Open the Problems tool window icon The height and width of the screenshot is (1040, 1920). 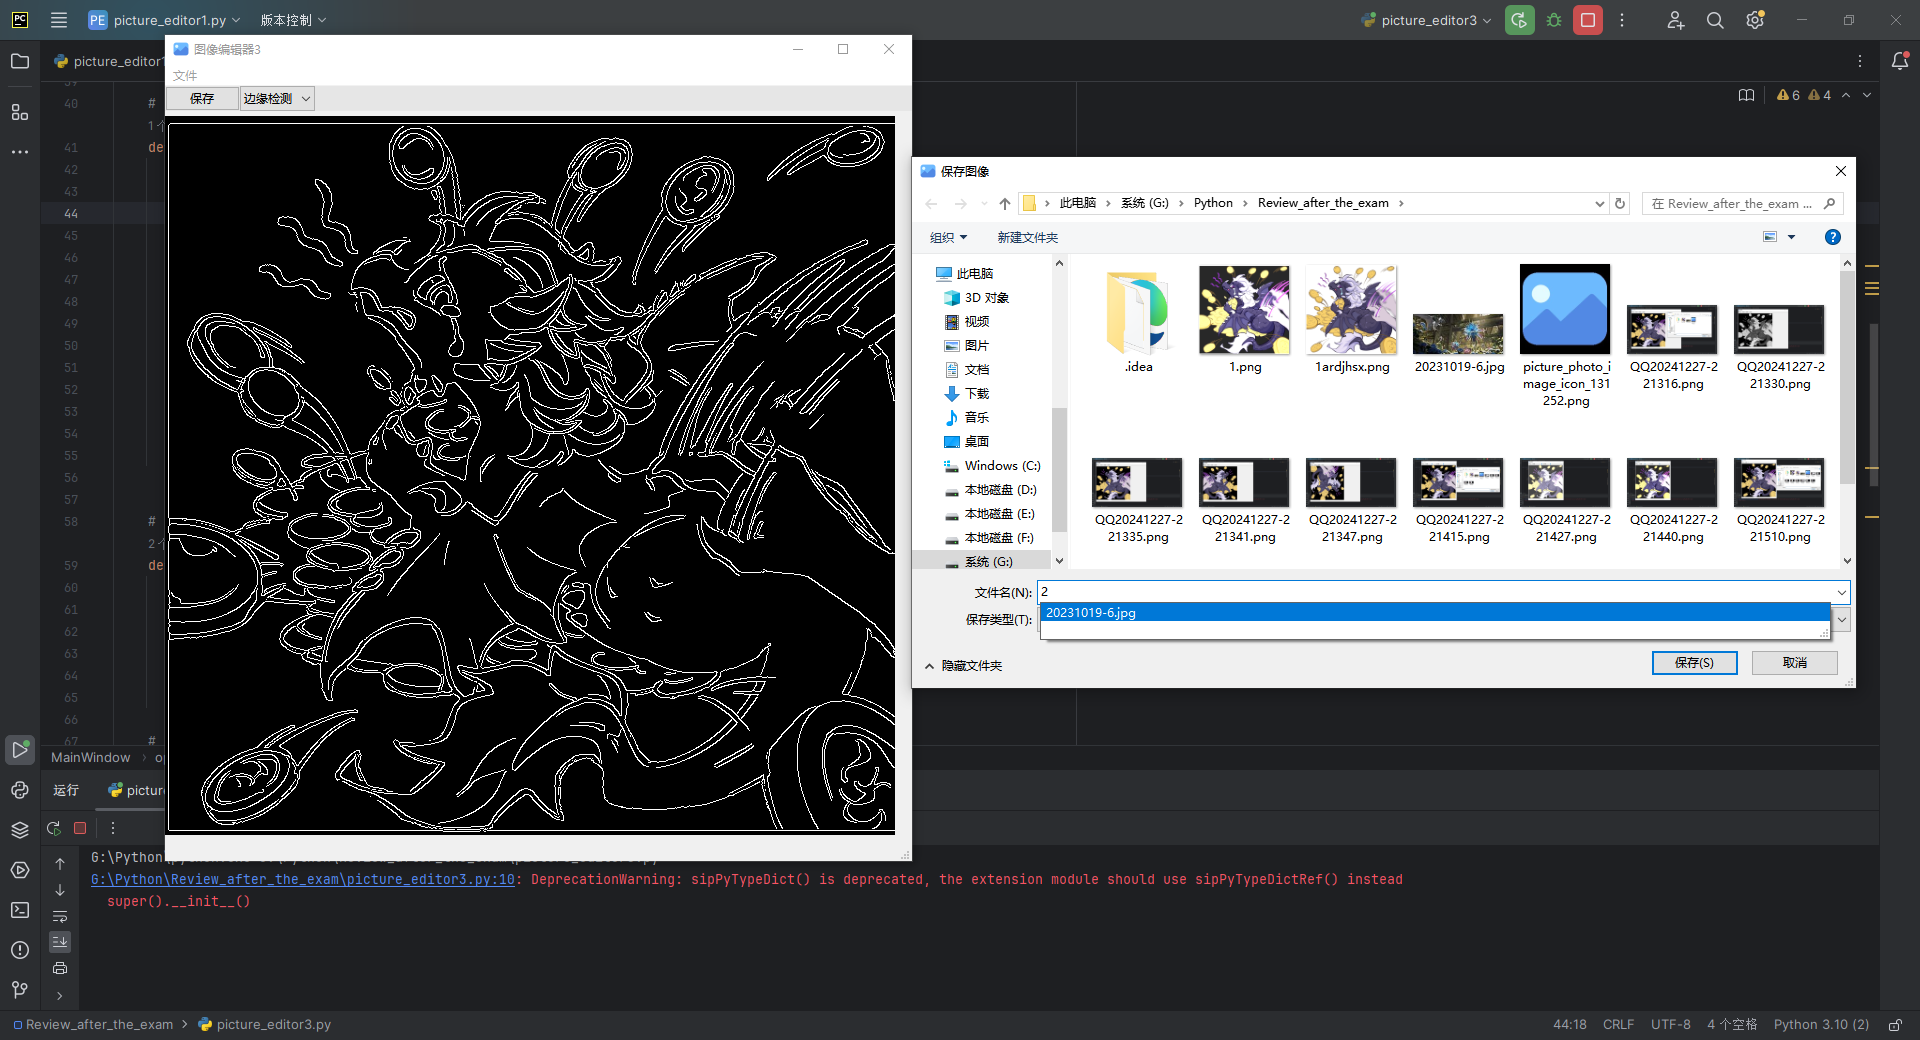click(x=20, y=950)
